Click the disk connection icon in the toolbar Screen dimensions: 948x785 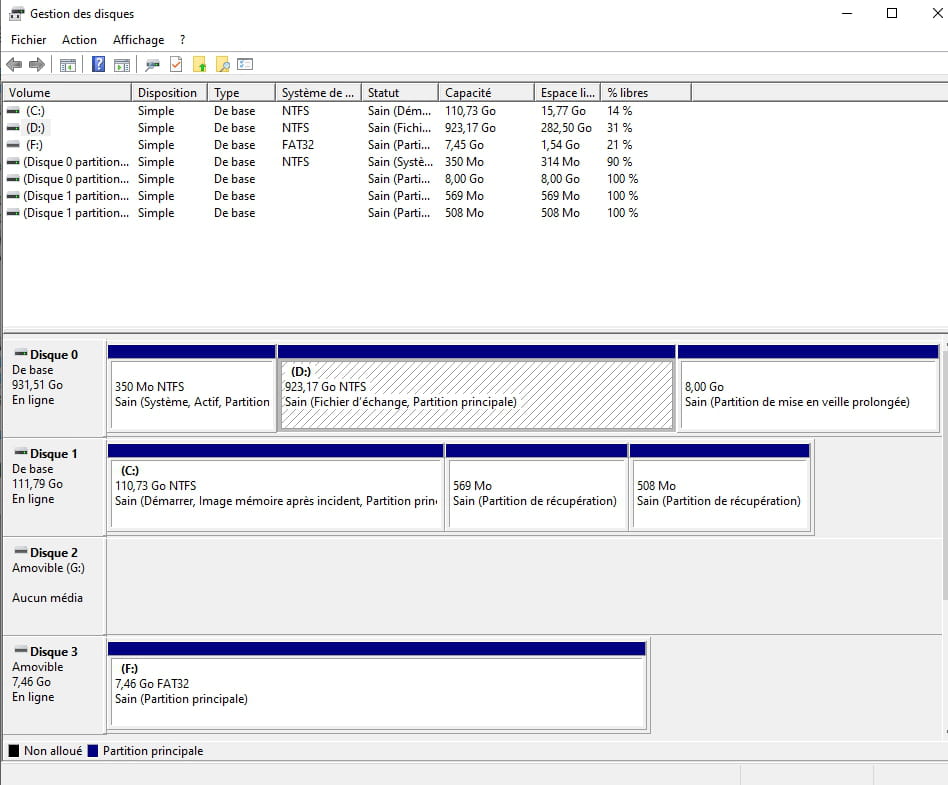[x=152, y=65]
